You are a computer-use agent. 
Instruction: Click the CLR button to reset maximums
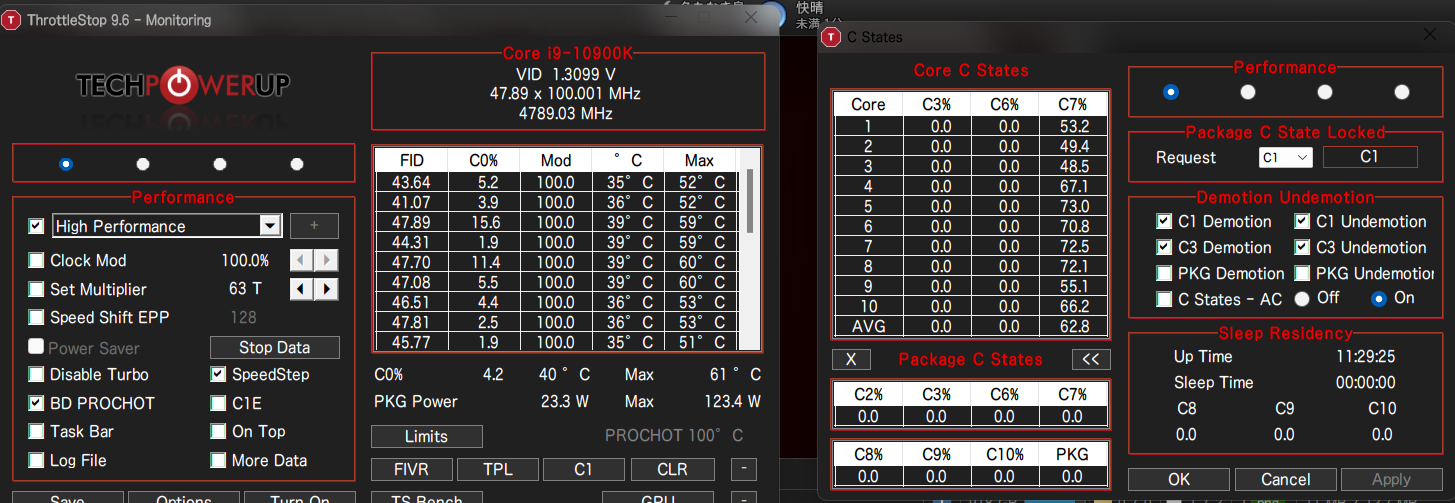[672, 470]
